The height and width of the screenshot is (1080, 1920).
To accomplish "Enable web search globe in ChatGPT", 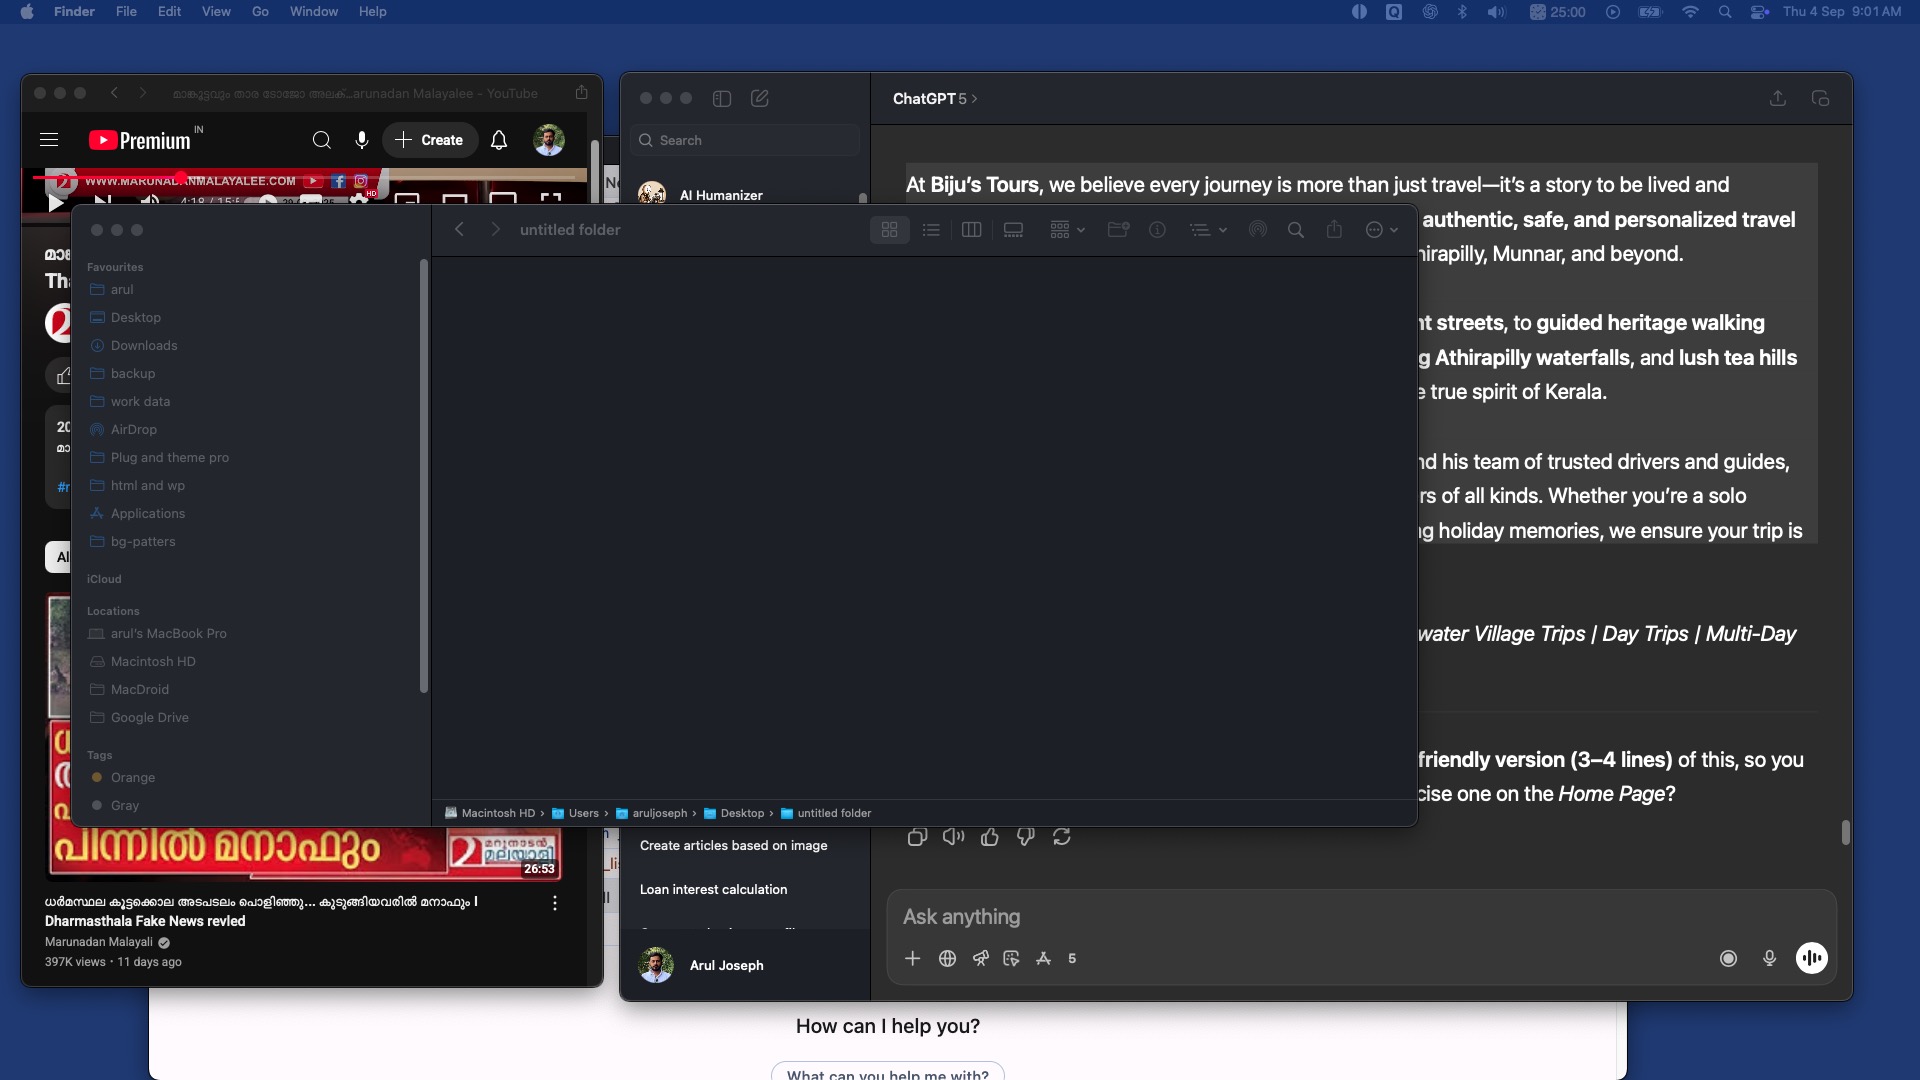I will 947,958.
